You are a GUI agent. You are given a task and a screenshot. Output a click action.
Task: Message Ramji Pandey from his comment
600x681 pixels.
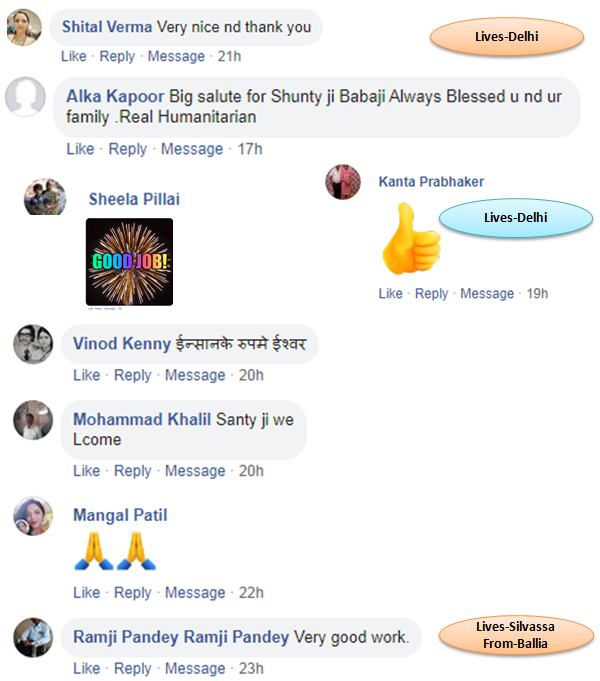click(x=195, y=668)
